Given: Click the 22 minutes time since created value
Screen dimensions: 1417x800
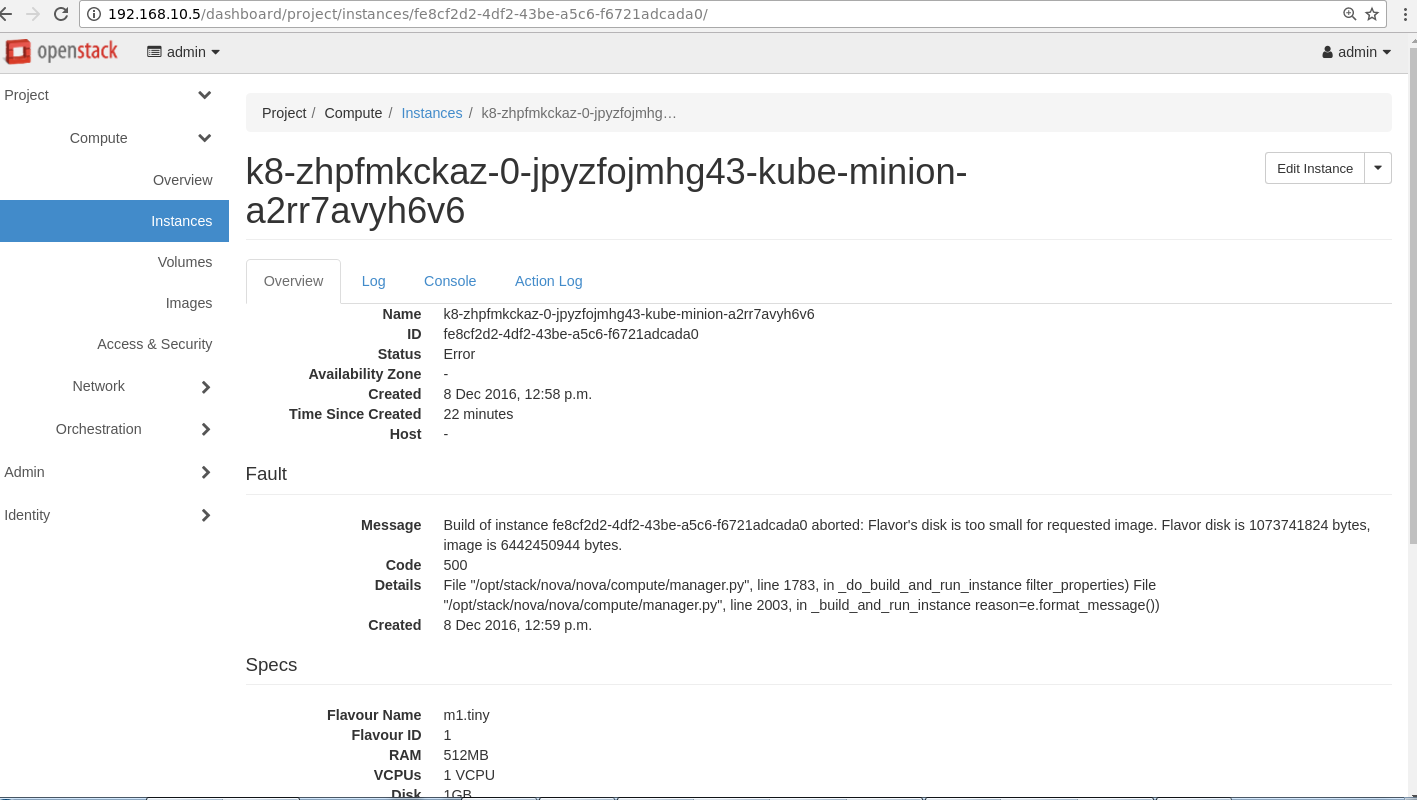Looking at the screenshot, I should click(x=478, y=414).
